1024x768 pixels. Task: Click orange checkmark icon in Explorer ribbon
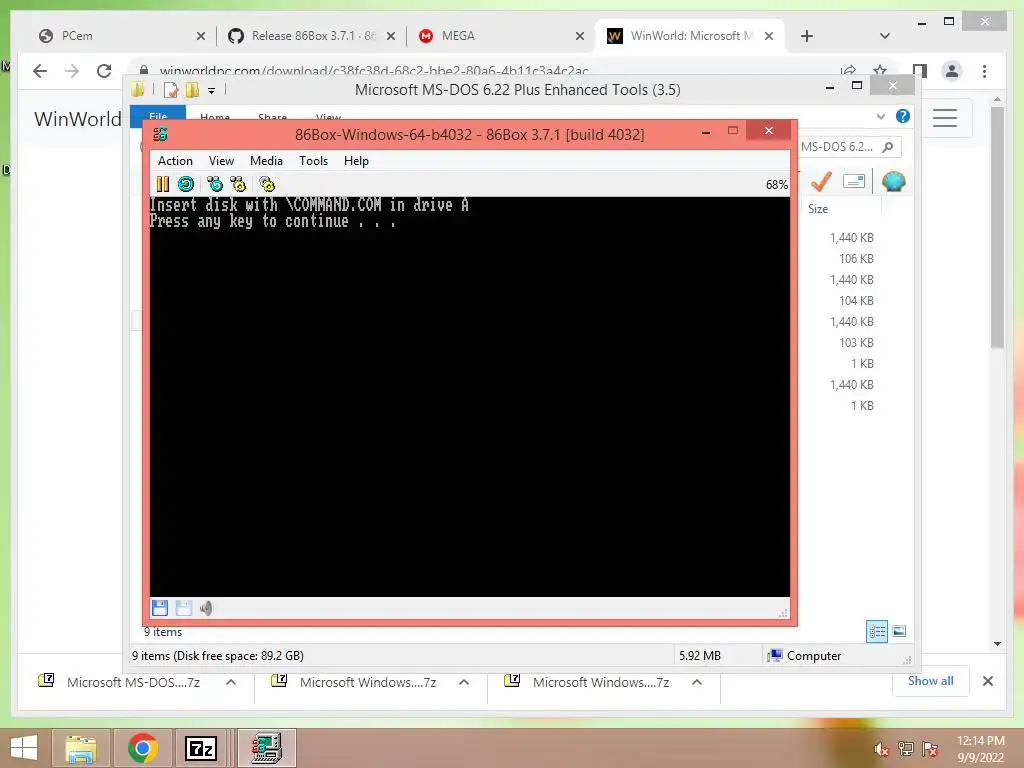[821, 181]
